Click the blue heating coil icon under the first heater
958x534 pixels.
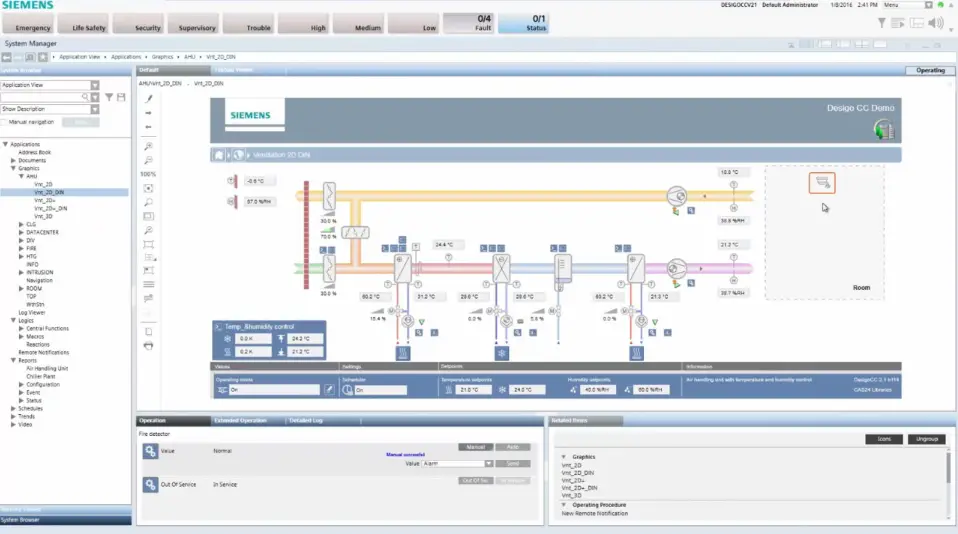[403, 353]
